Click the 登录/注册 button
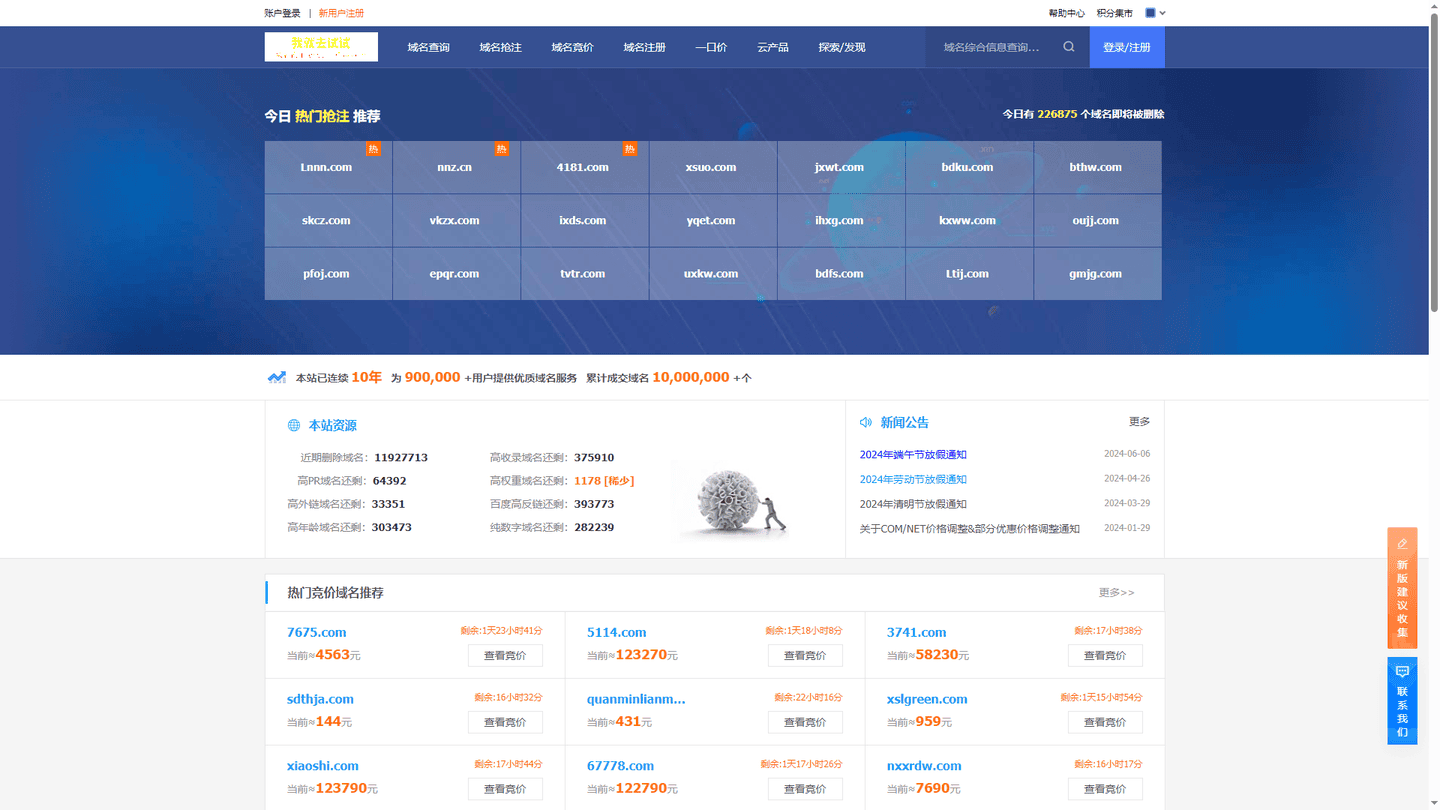This screenshot has width=1440, height=810. [x=1127, y=47]
